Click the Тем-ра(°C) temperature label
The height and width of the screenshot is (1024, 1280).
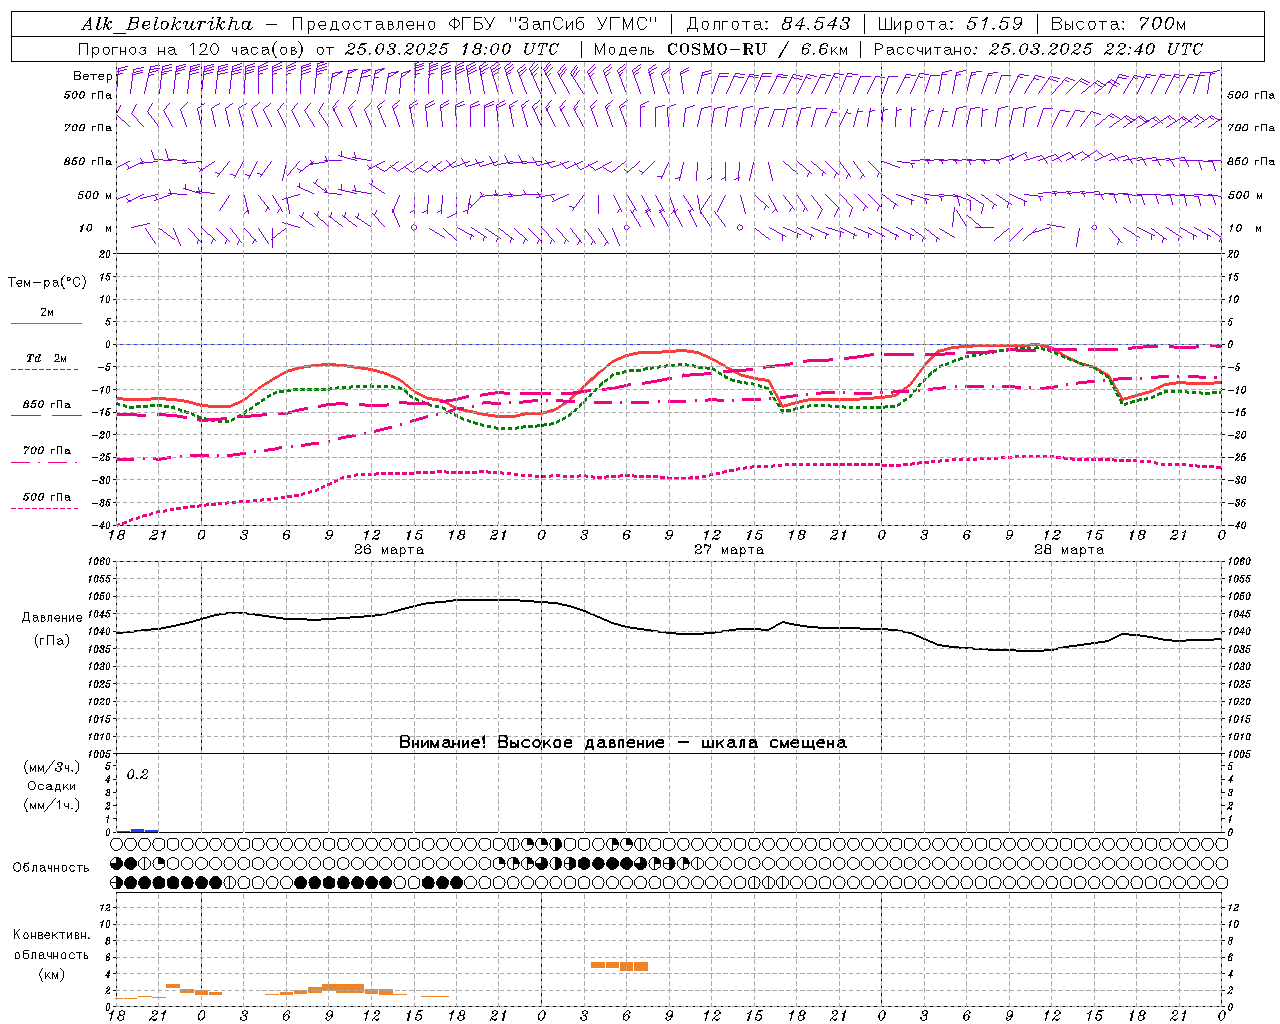[47, 283]
